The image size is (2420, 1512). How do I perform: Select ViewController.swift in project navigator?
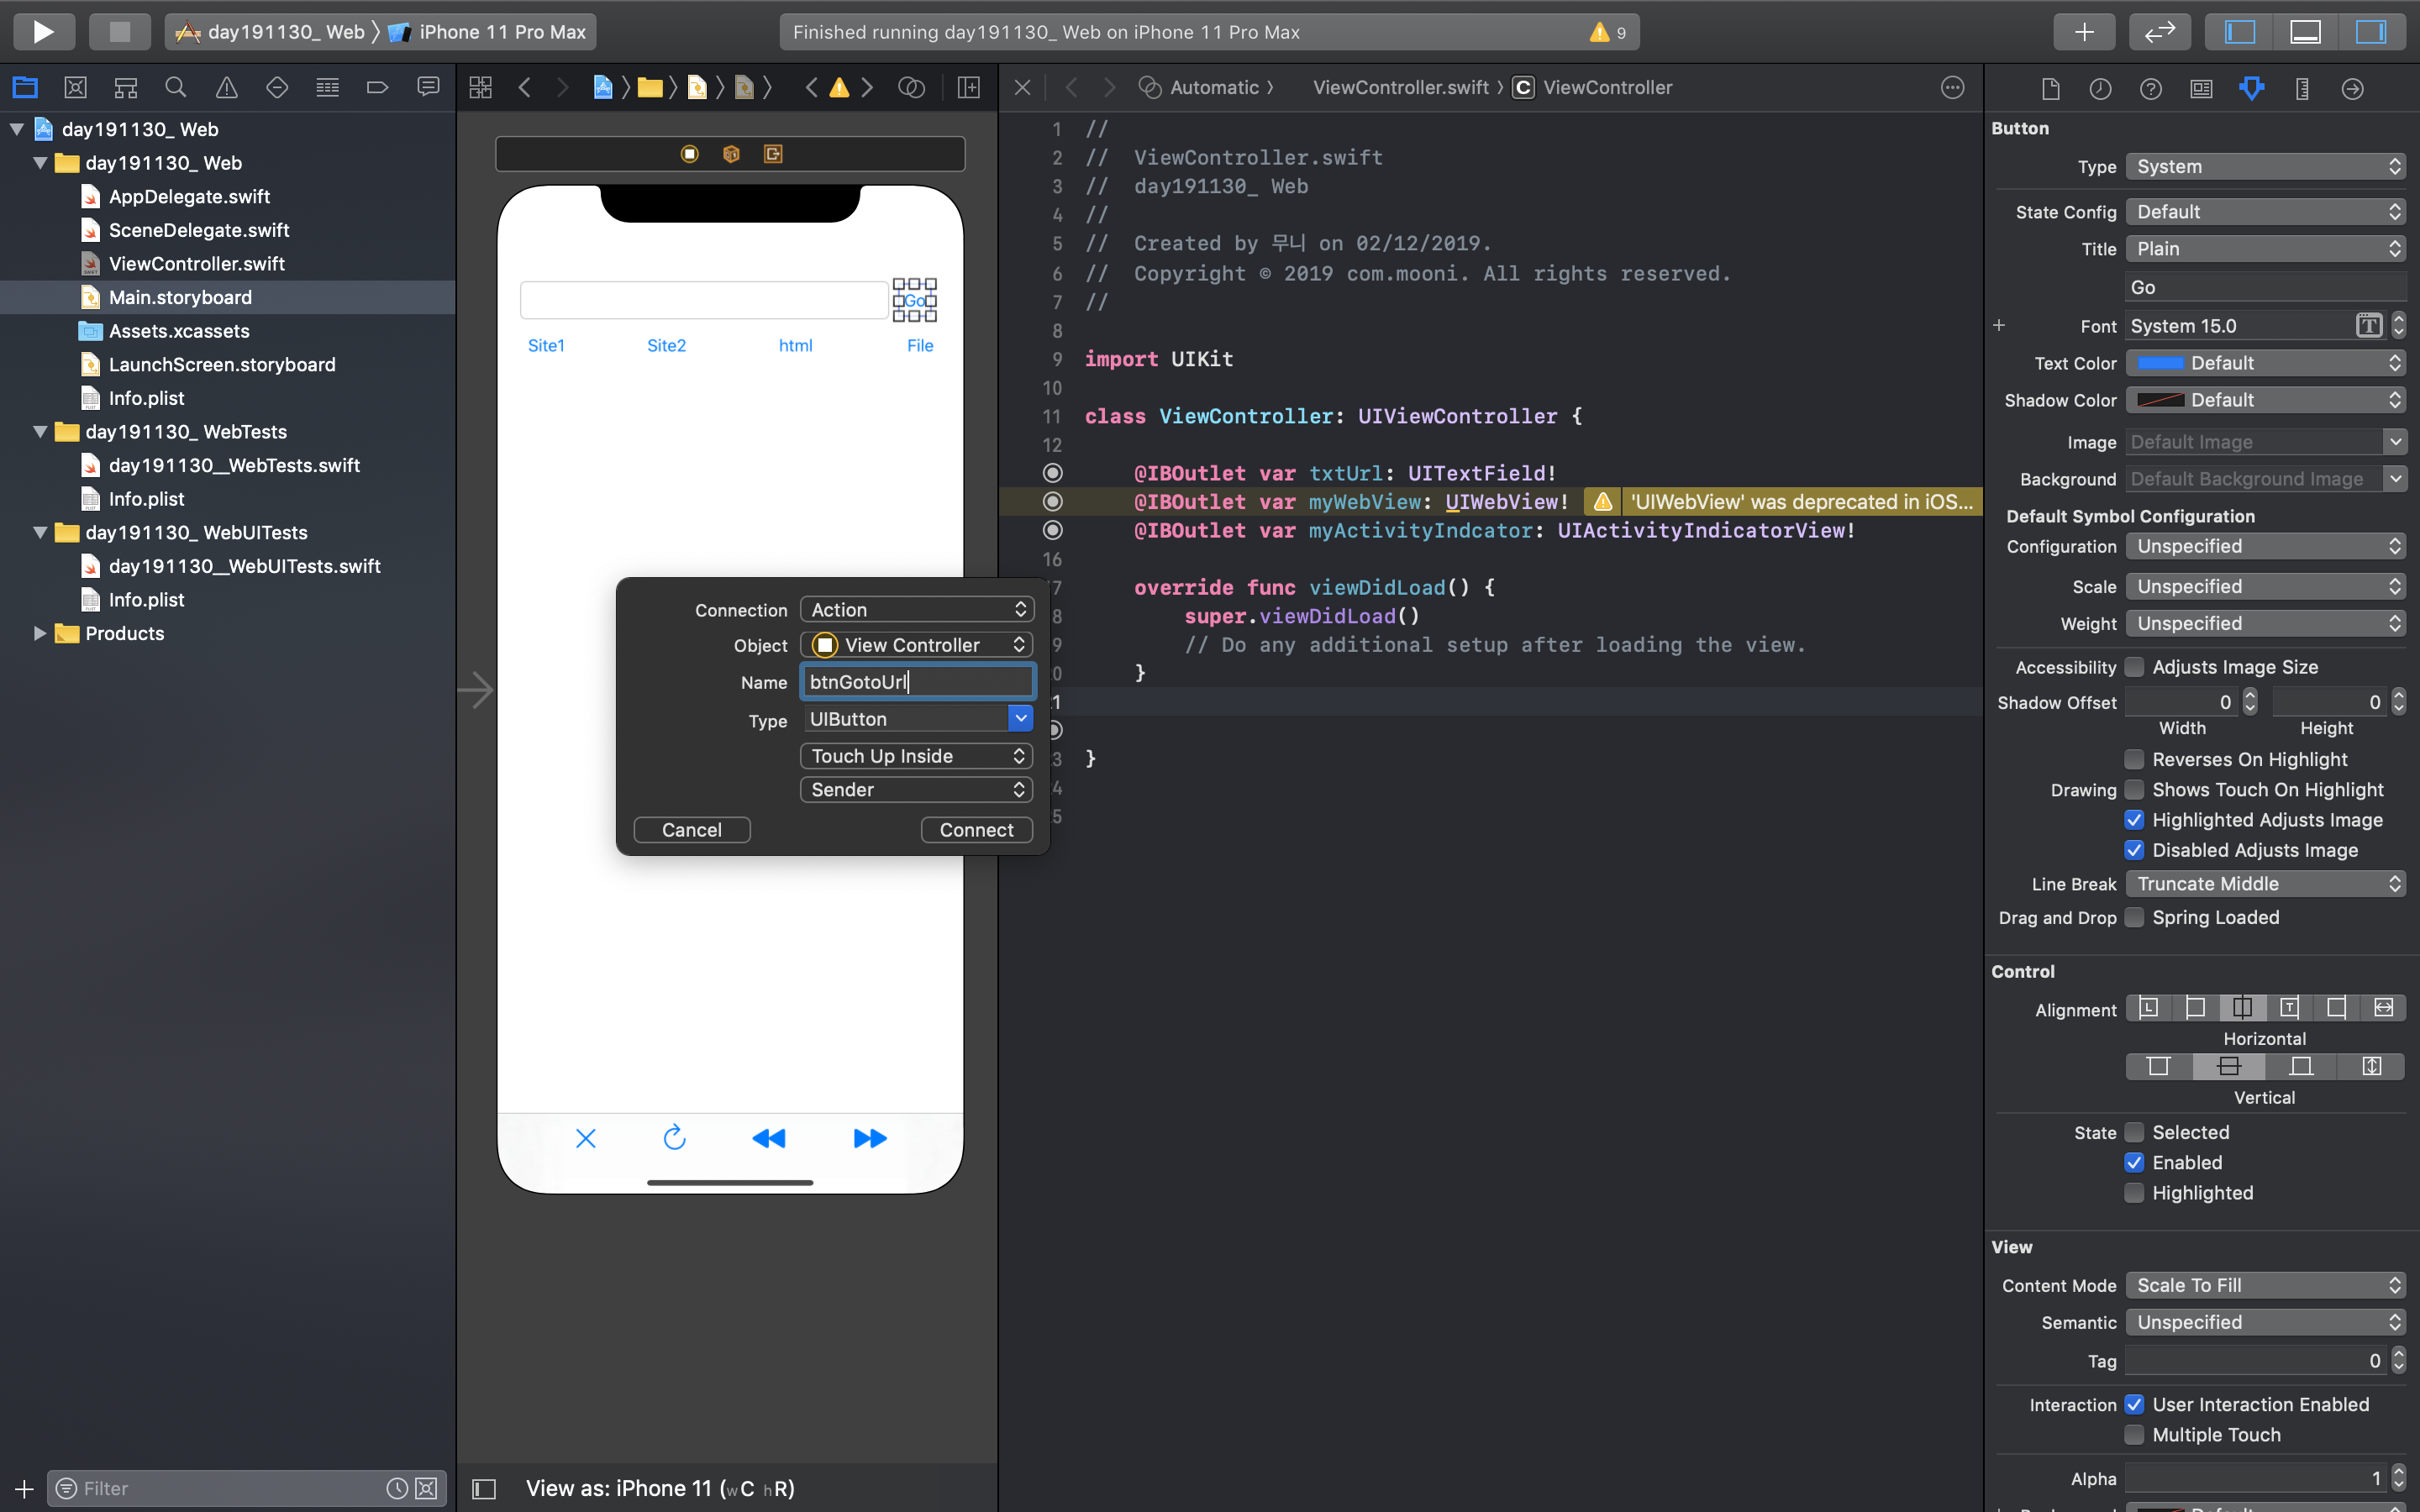point(196,264)
